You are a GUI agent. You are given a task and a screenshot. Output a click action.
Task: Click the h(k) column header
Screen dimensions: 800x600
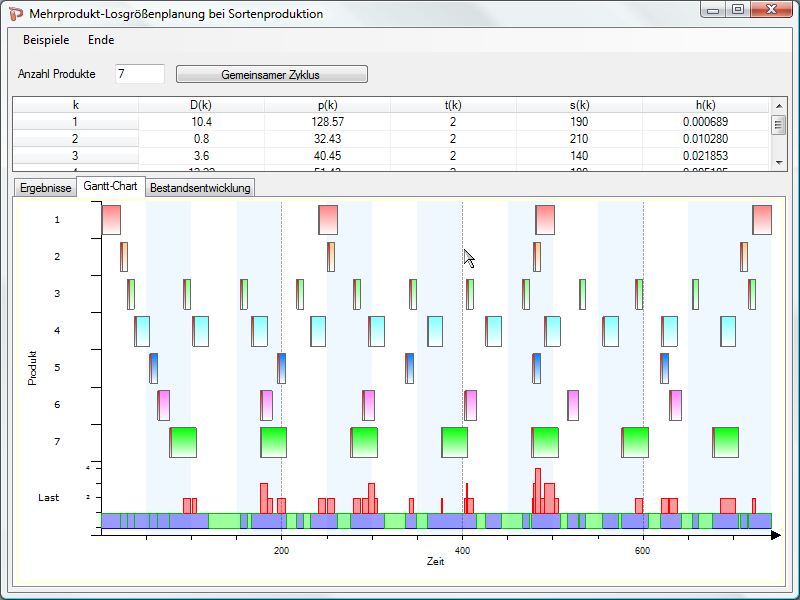pyautogui.click(x=705, y=104)
